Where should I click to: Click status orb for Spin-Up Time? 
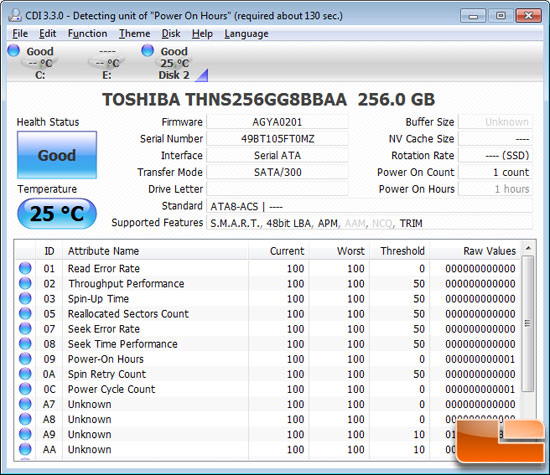(x=25, y=298)
